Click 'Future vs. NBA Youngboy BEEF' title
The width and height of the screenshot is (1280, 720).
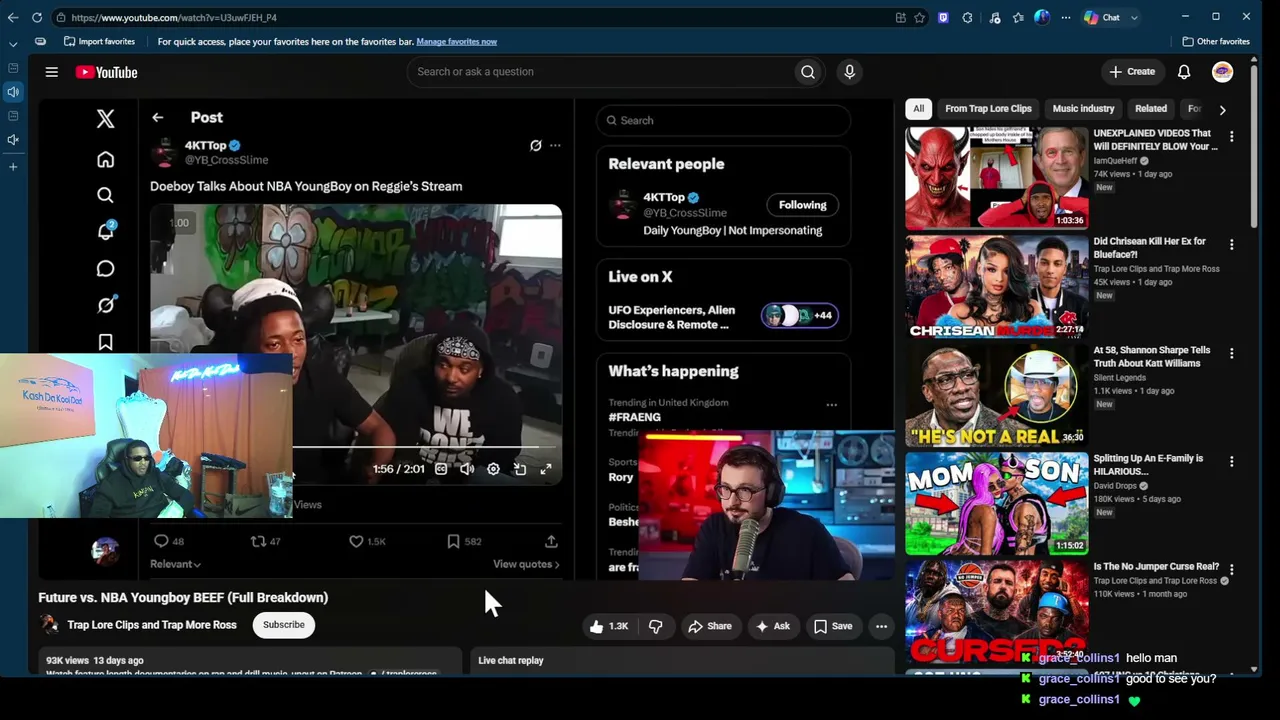(183, 597)
